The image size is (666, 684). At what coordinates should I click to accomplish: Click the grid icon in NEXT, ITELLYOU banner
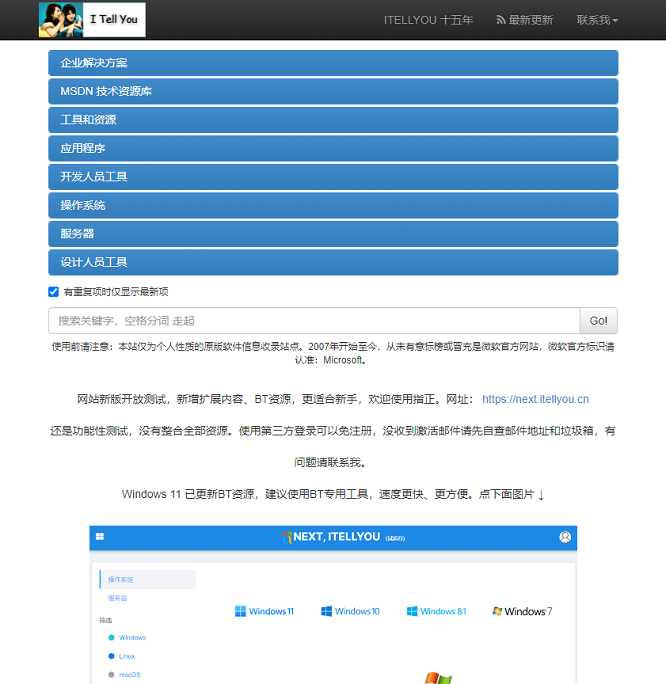(x=100, y=537)
